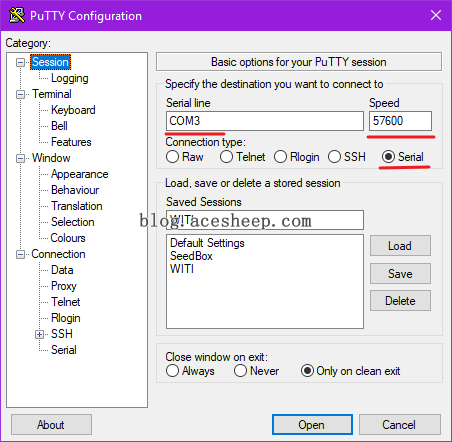
Task: Close the PuTTY Configuration window
Action: [436, 15]
